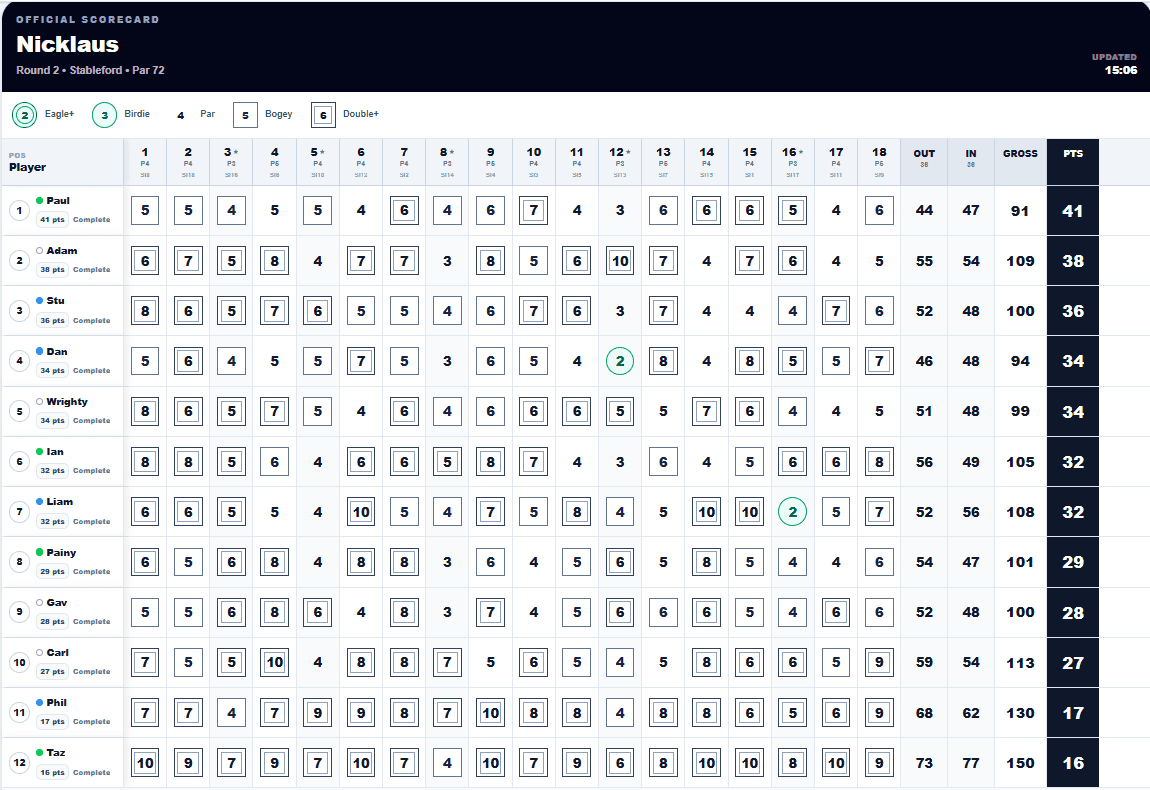The width and height of the screenshot is (1150, 790).
Task: Click Gav's score 7 on hole 9
Action: [x=490, y=612]
